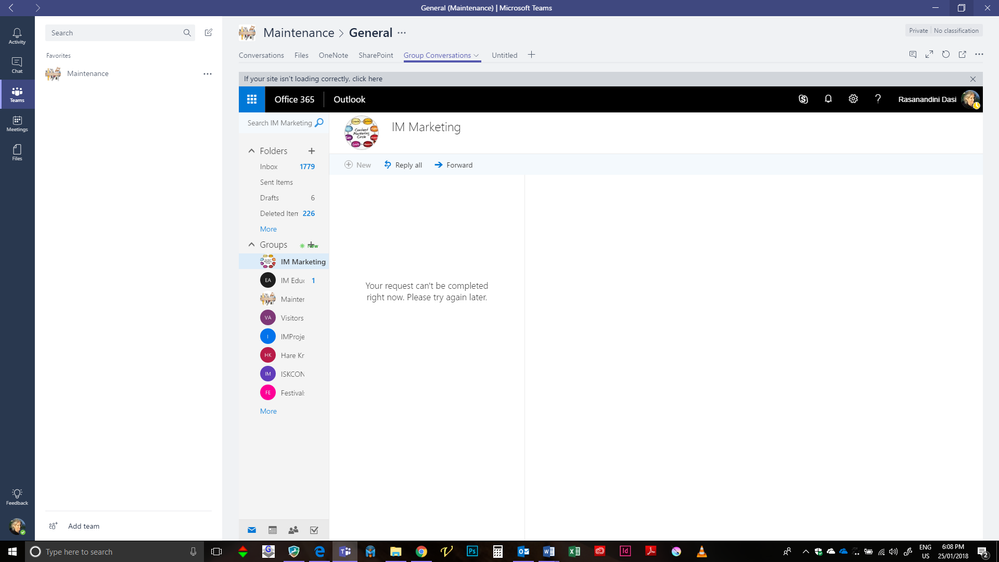Add a new tab with plus icon

(531, 55)
